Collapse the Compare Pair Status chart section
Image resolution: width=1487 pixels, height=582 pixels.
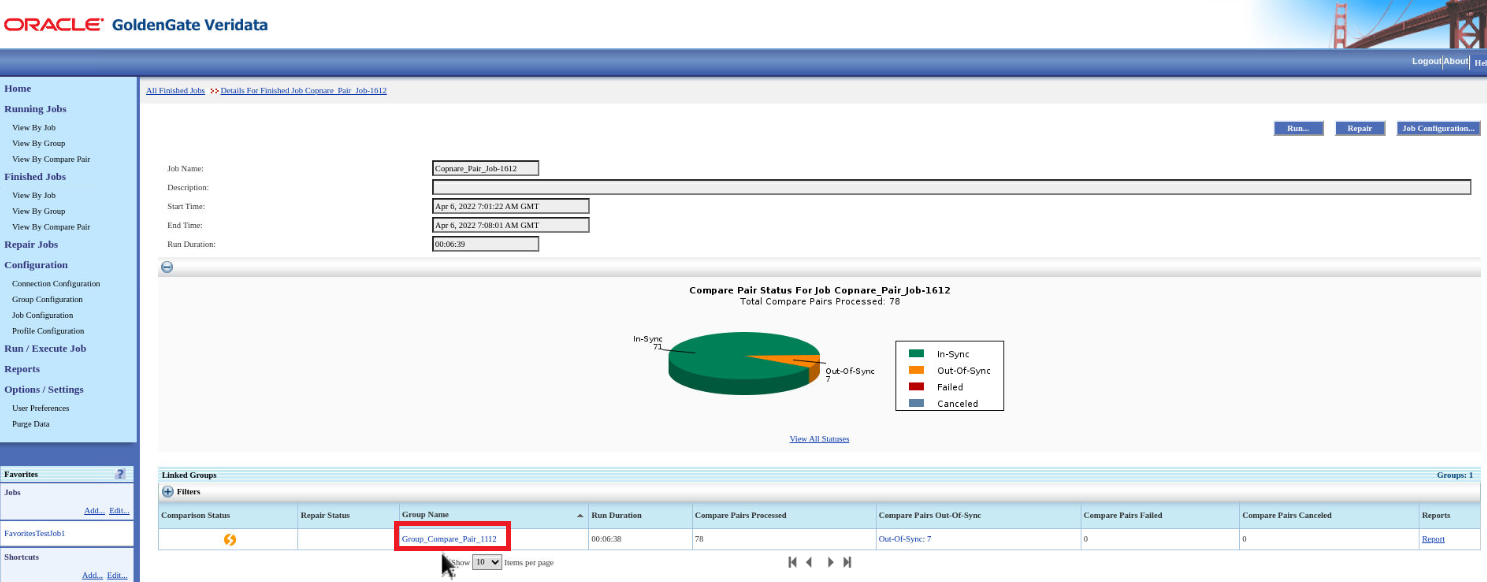point(166,266)
